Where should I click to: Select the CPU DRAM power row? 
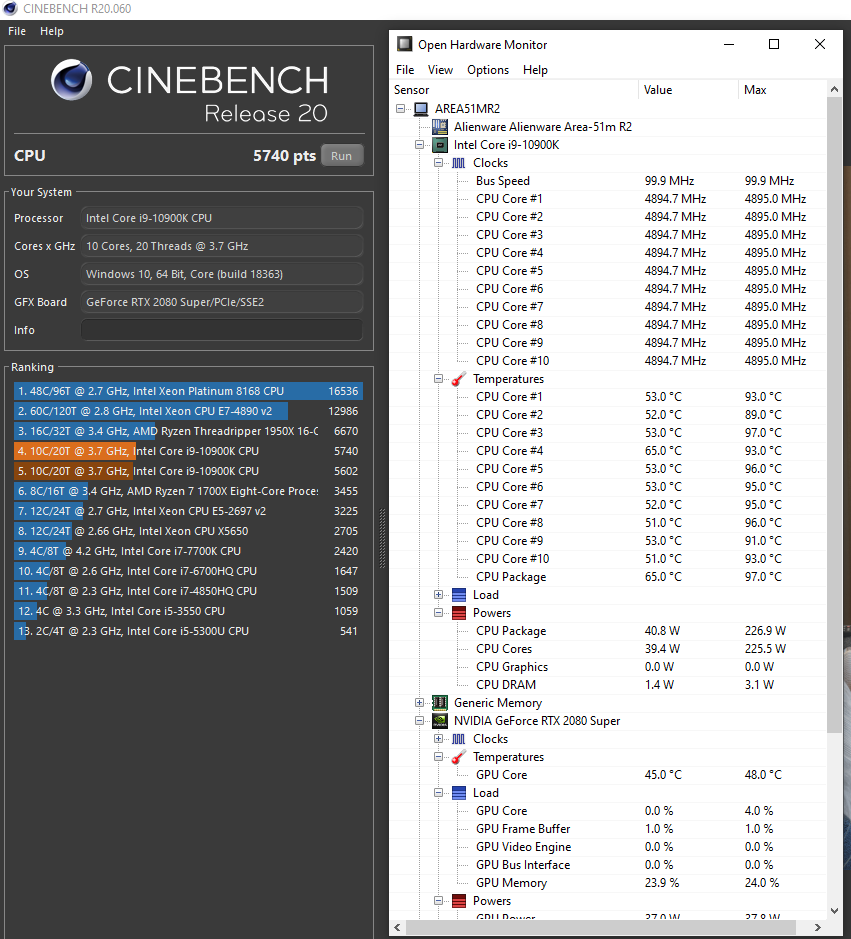(608, 684)
